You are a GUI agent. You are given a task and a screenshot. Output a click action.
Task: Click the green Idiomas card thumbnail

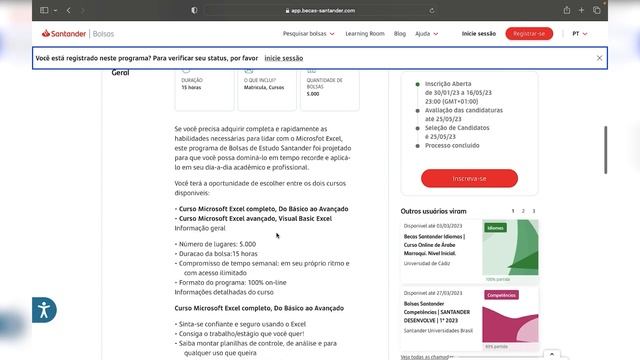(x=510, y=247)
